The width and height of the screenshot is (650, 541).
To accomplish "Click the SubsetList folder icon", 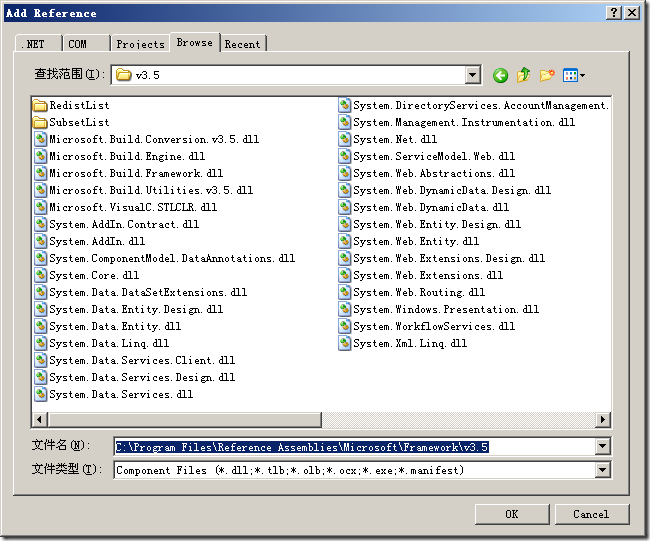I will point(40,122).
